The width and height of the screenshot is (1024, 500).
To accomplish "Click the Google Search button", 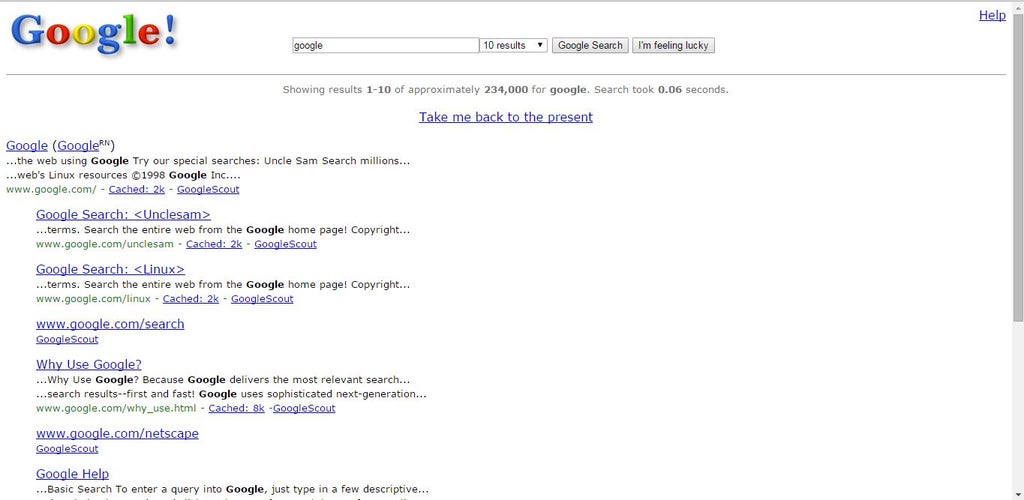I will click(x=590, y=45).
